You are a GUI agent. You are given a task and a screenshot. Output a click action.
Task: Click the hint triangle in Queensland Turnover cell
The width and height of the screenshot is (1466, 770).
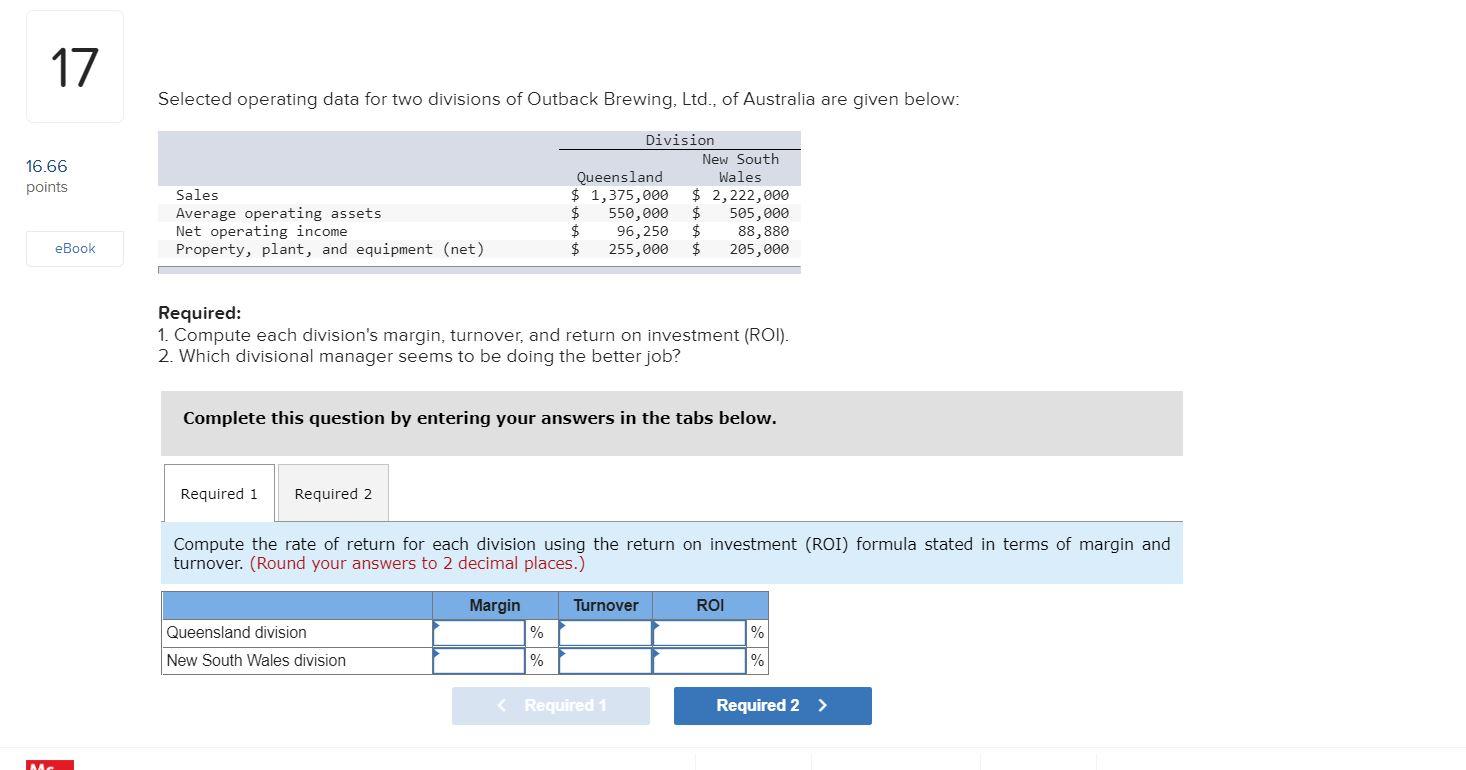[x=564, y=625]
